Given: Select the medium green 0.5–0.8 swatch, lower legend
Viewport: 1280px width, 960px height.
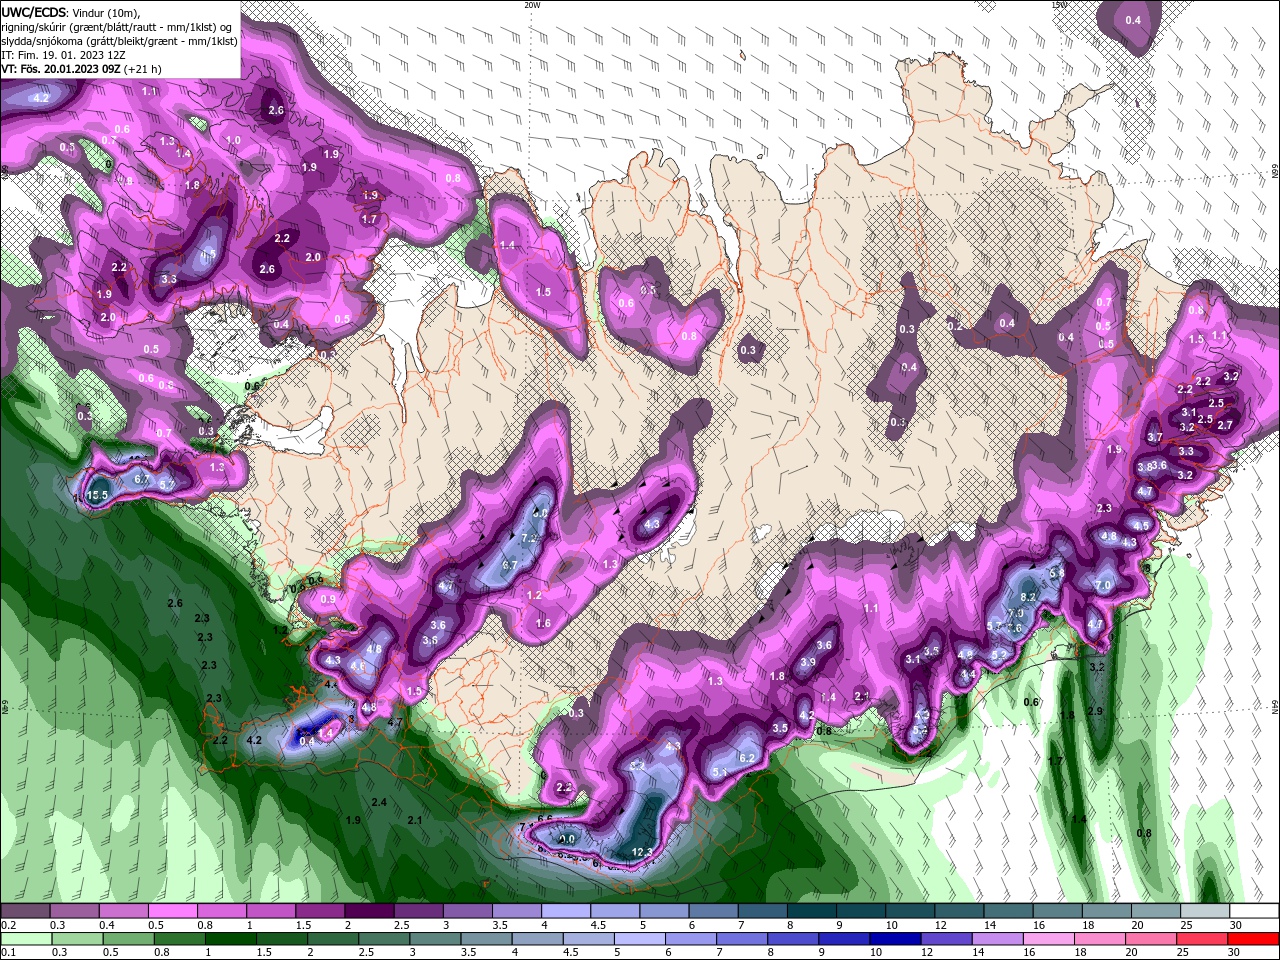Looking at the screenshot, I should pyautogui.click(x=129, y=939).
